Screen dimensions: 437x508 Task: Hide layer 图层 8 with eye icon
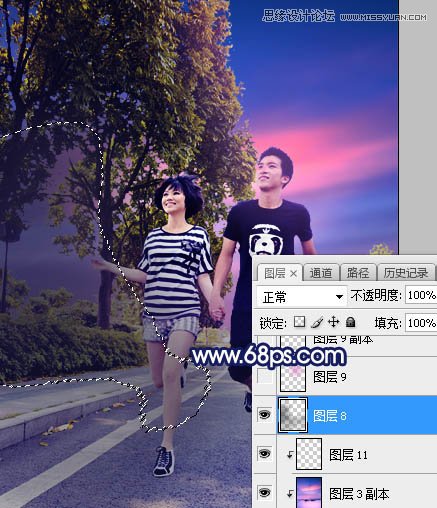coord(264,414)
